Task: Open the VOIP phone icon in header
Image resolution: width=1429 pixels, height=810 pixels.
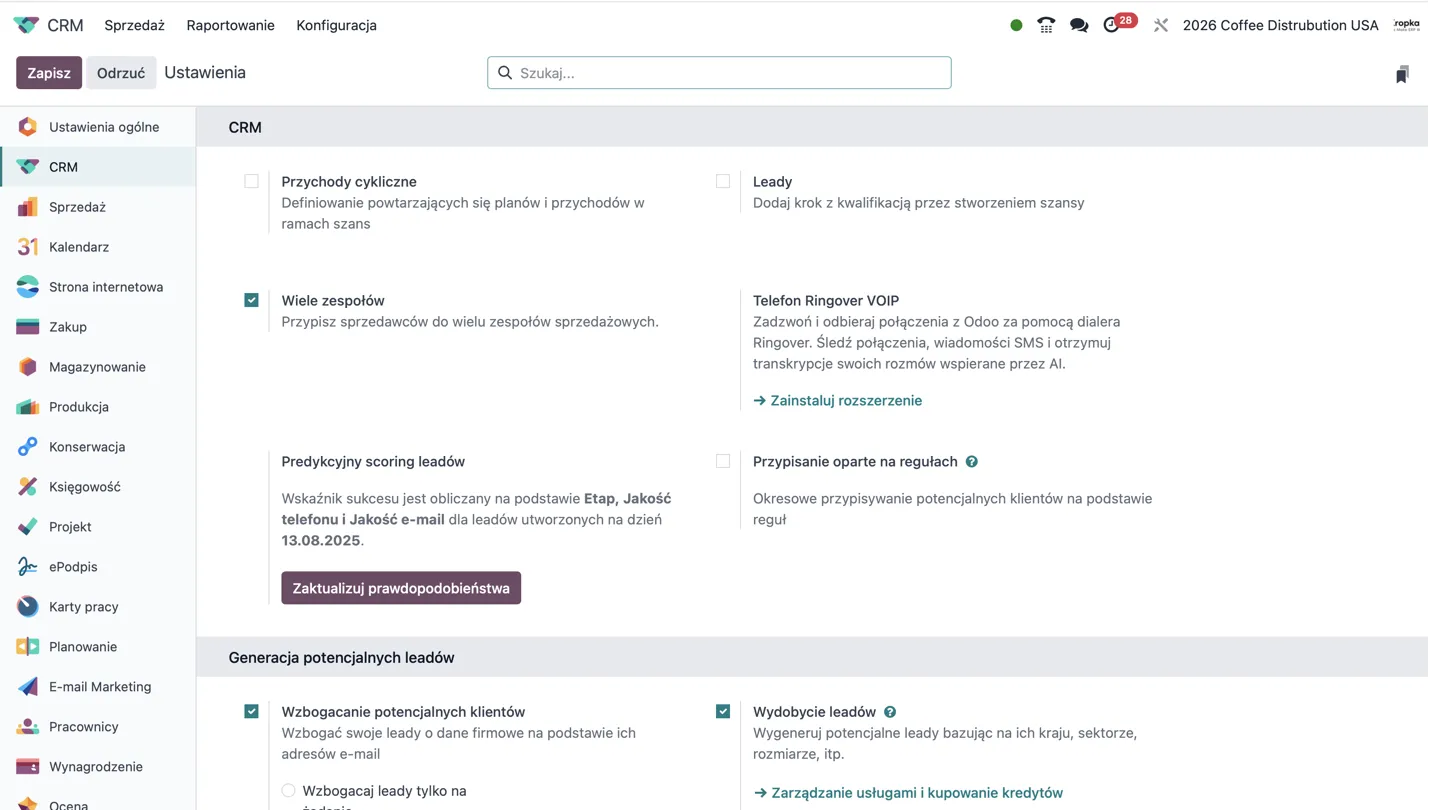Action: click(1046, 25)
